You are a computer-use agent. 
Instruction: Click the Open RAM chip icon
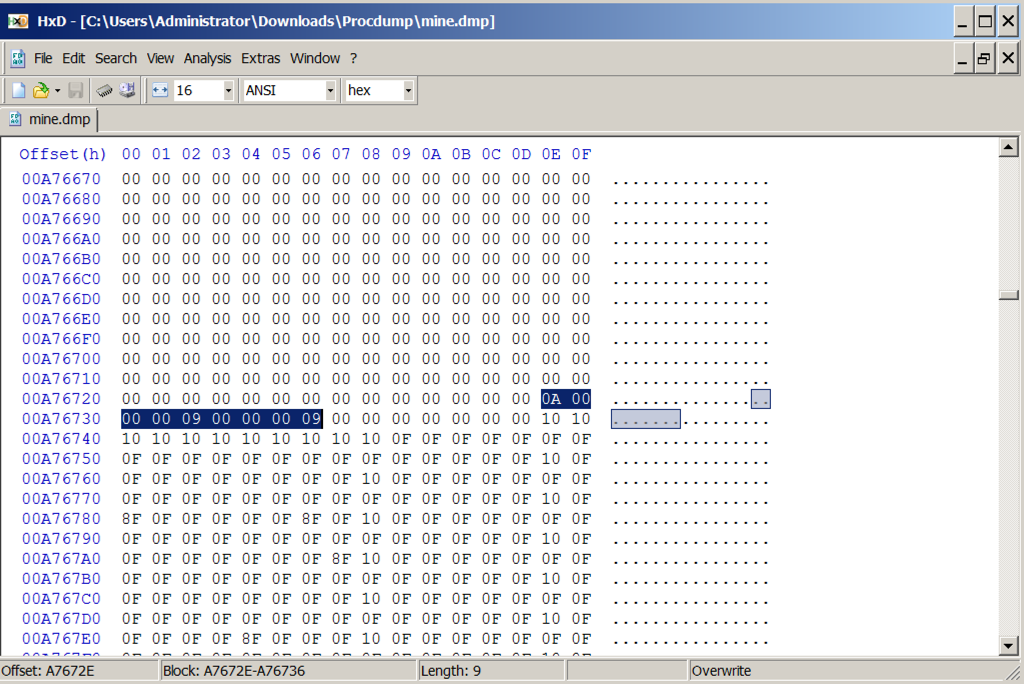pos(104,90)
